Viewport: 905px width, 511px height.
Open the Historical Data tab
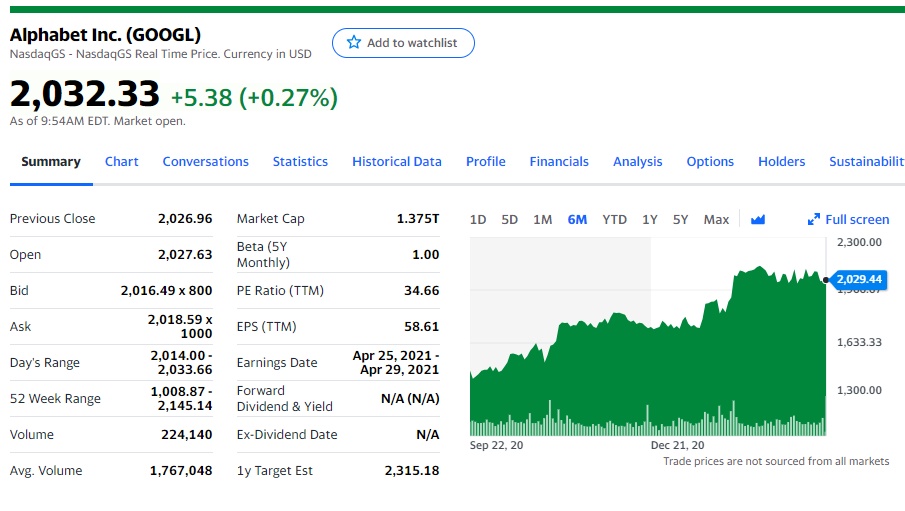click(397, 162)
